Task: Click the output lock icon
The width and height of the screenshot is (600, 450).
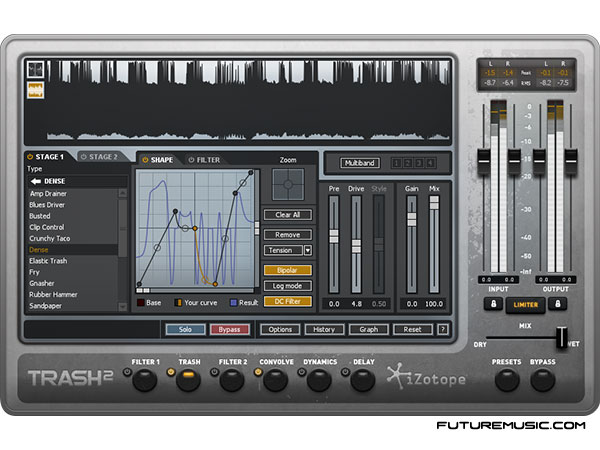Action: point(558,304)
